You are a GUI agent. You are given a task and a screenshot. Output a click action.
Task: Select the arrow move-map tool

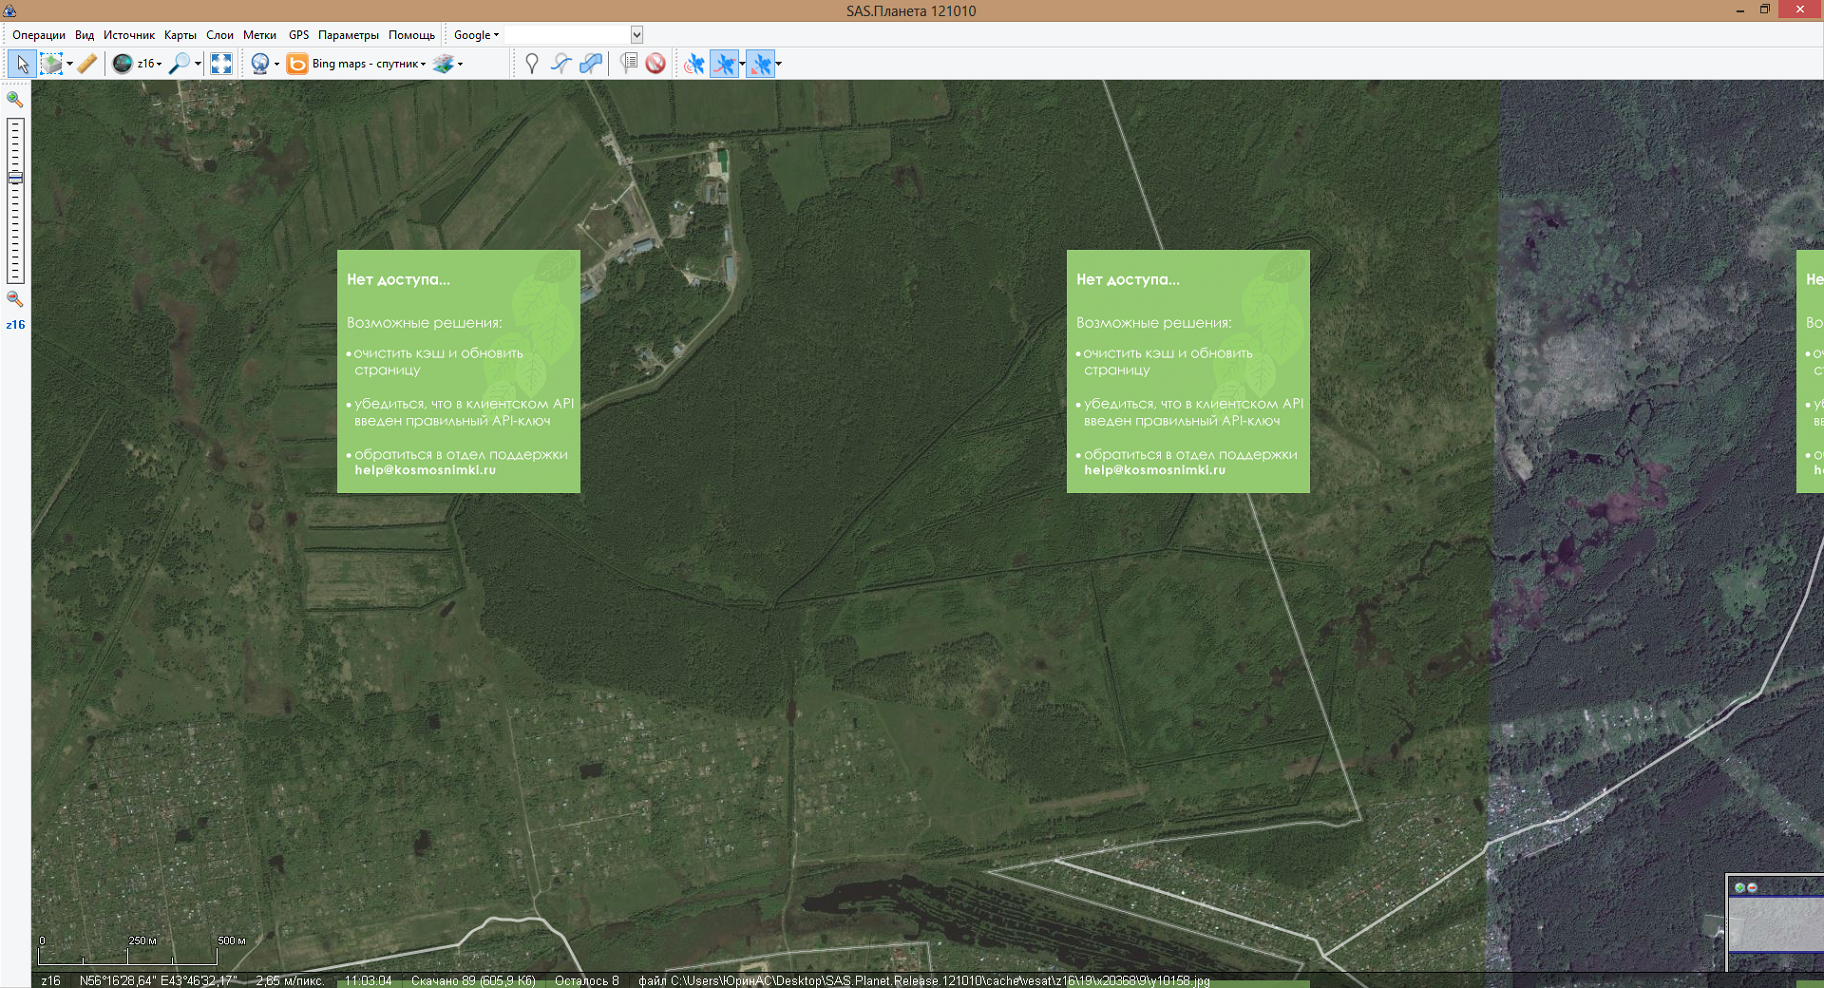pyautogui.click(x=21, y=64)
